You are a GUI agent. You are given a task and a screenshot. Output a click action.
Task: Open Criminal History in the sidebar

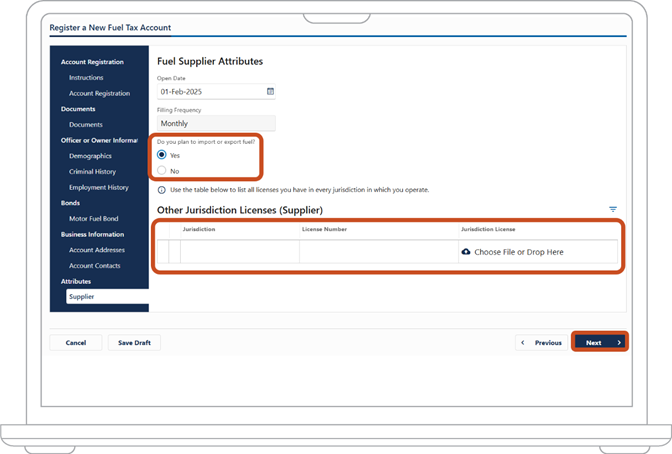pyautogui.click(x=93, y=171)
